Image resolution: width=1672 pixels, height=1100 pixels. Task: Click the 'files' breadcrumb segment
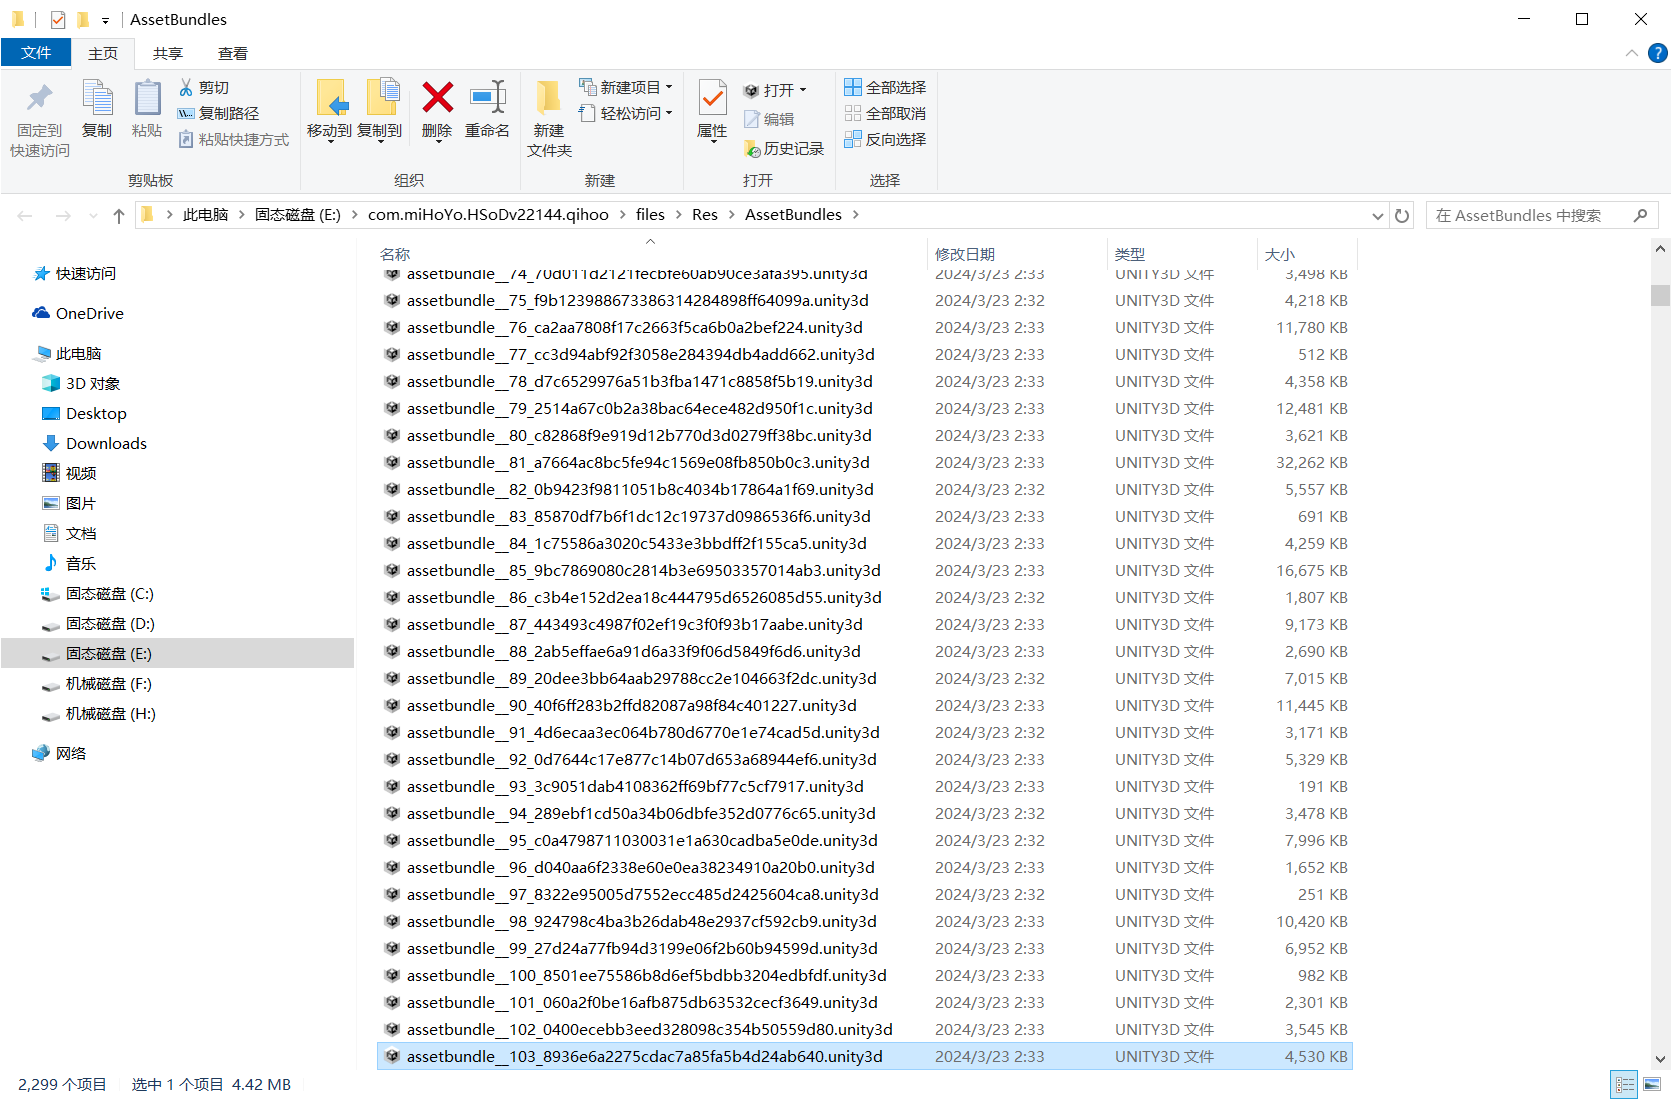pos(650,215)
